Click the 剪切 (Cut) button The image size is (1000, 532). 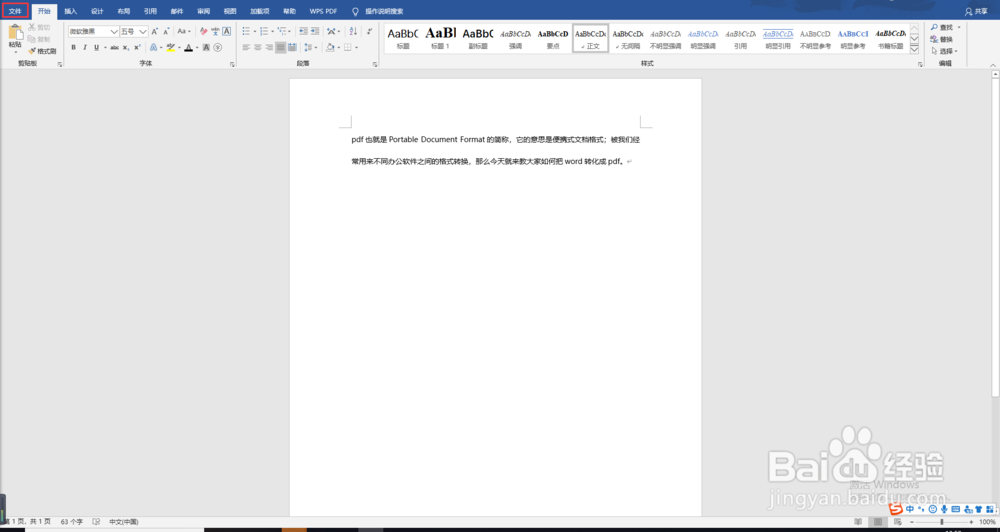click(39, 27)
